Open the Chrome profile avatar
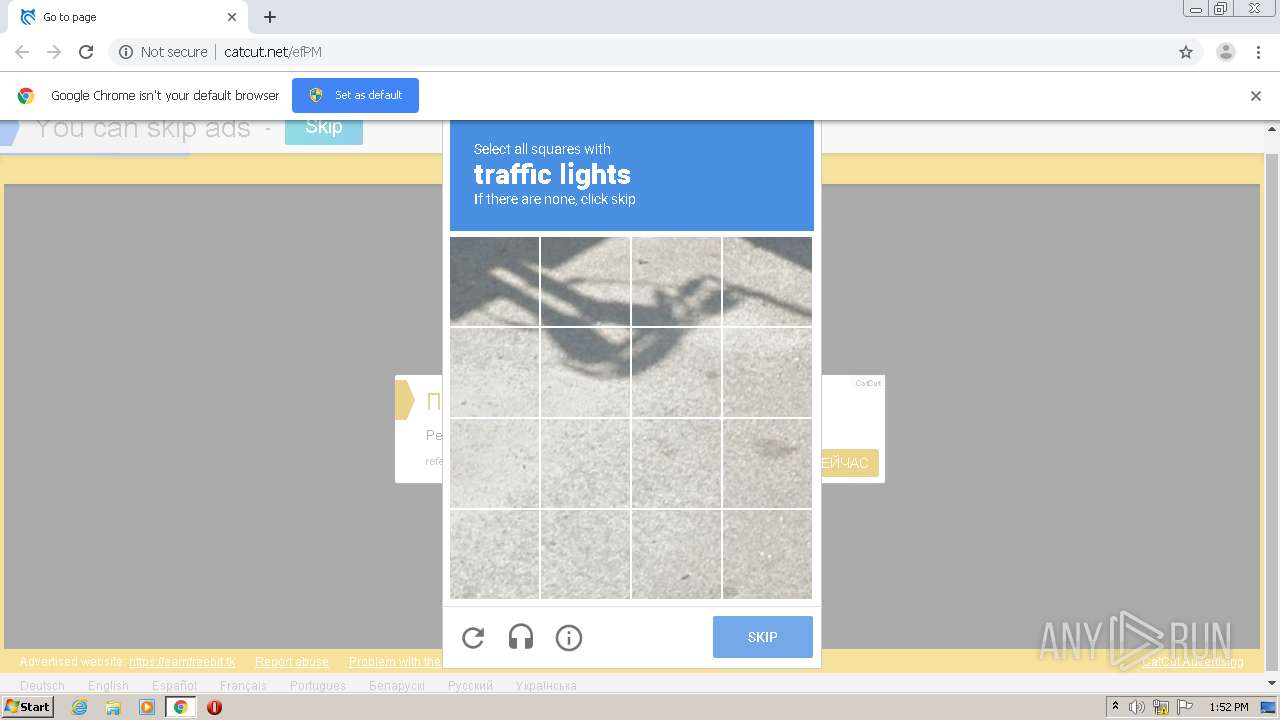This screenshot has width=1280, height=720. pyautogui.click(x=1226, y=52)
